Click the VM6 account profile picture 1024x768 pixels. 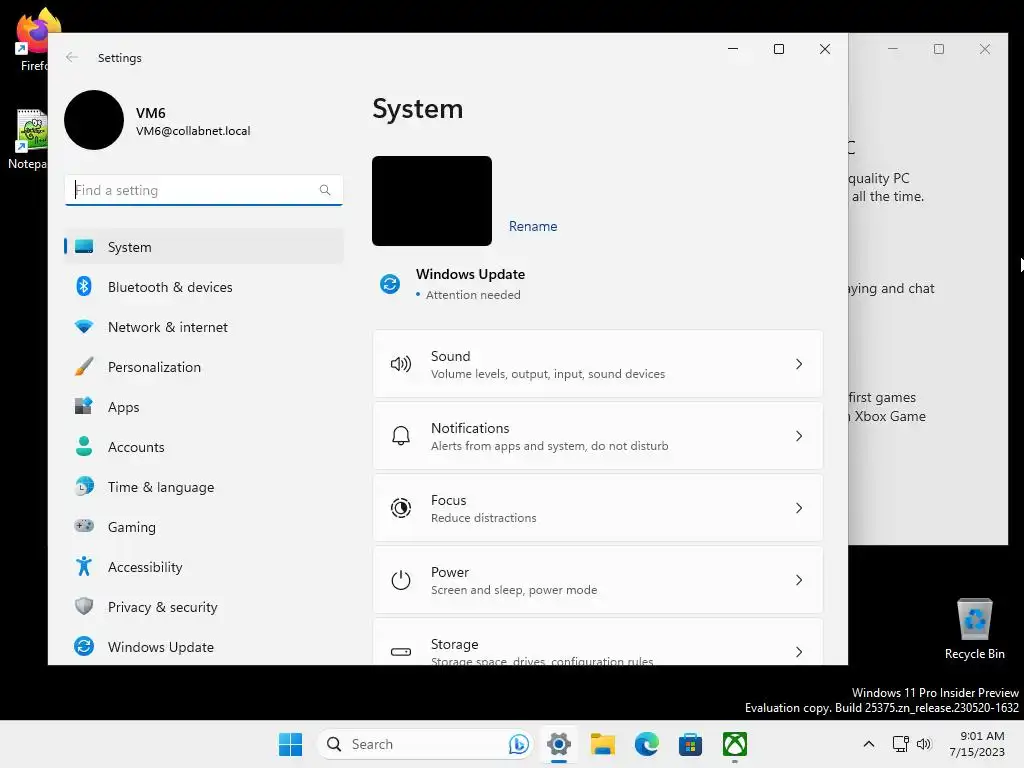click(94, 120)
